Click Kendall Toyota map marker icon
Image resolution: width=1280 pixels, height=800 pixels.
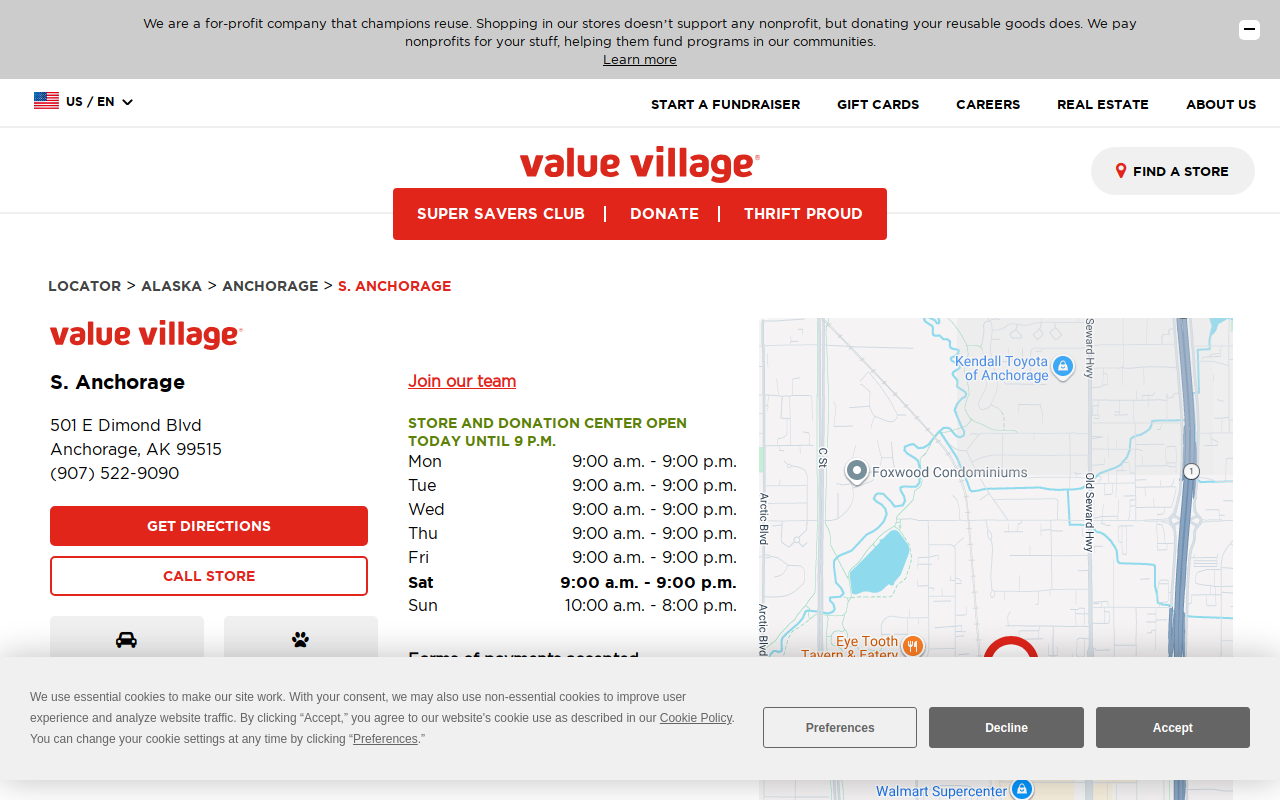(1063, 367)
